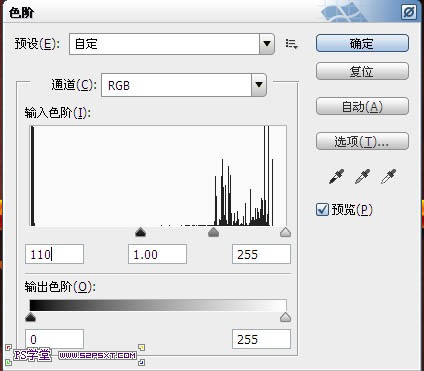
Task: Click the output highlight field 255
Action: tap(261, 339)
